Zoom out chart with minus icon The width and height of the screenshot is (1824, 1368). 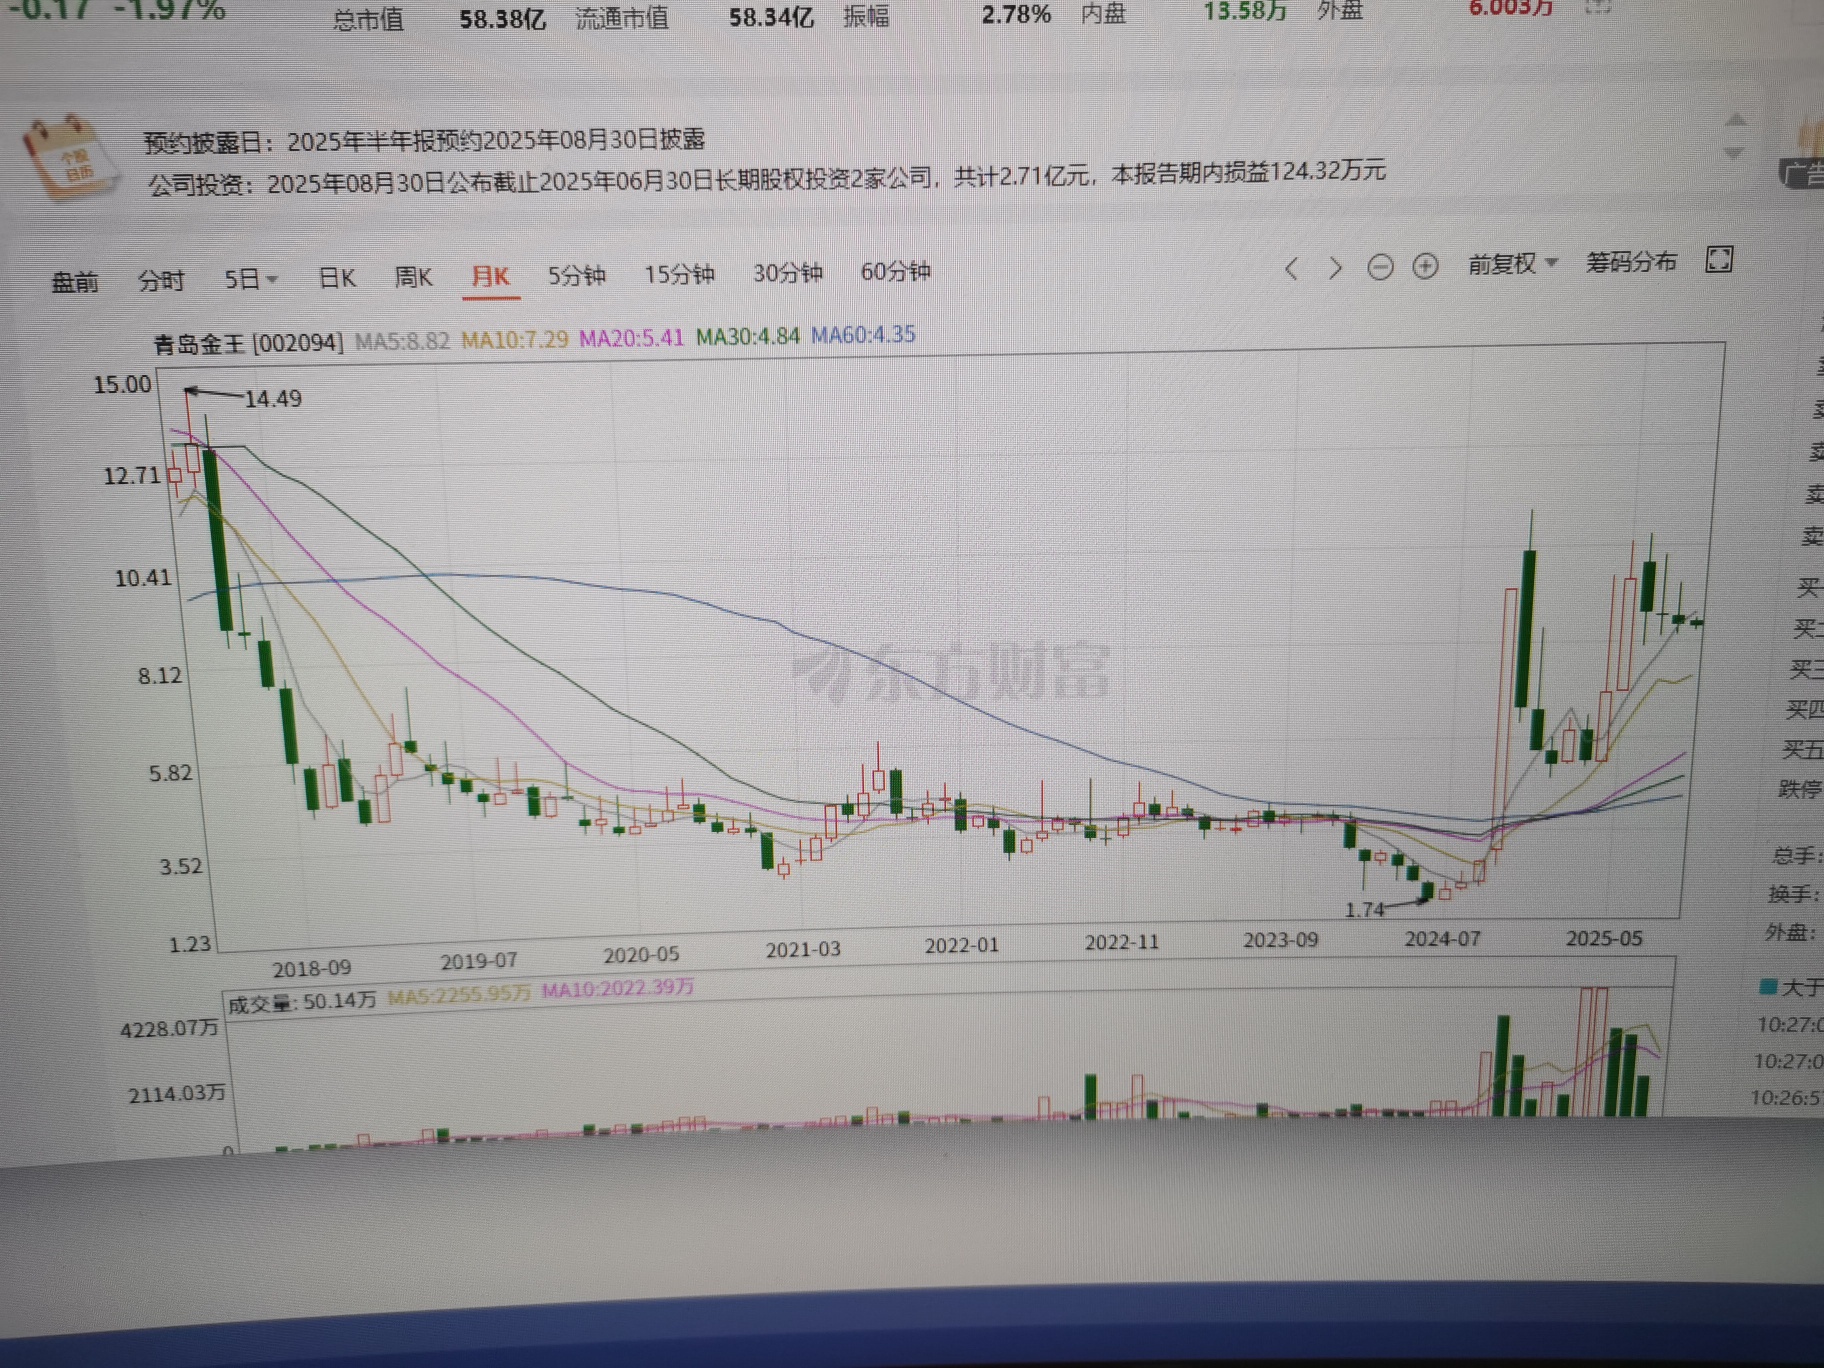point(1380,267)
